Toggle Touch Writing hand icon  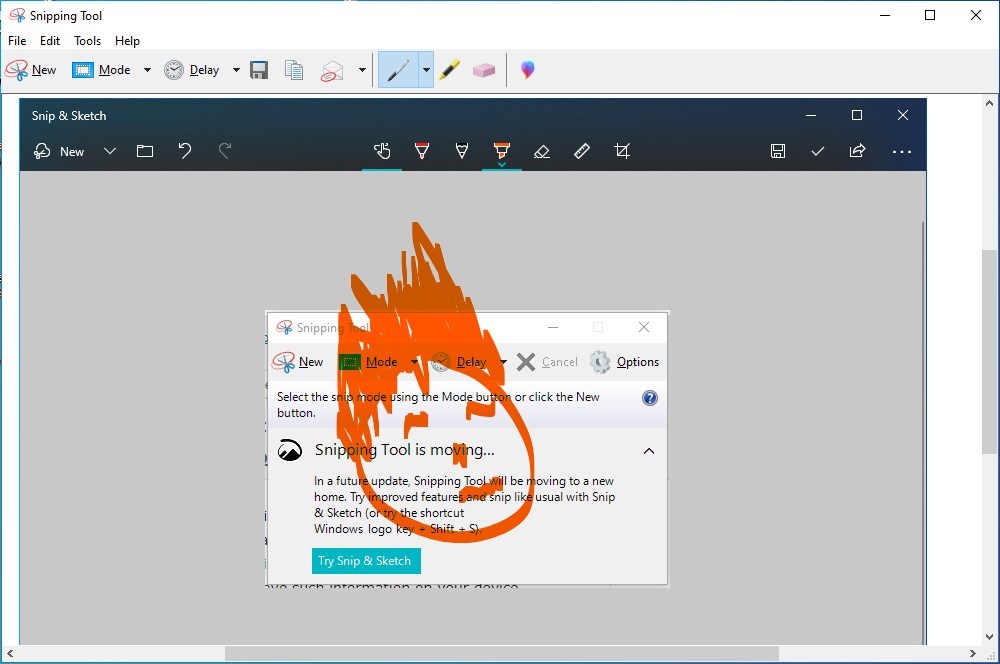click(x=382, y=151)
